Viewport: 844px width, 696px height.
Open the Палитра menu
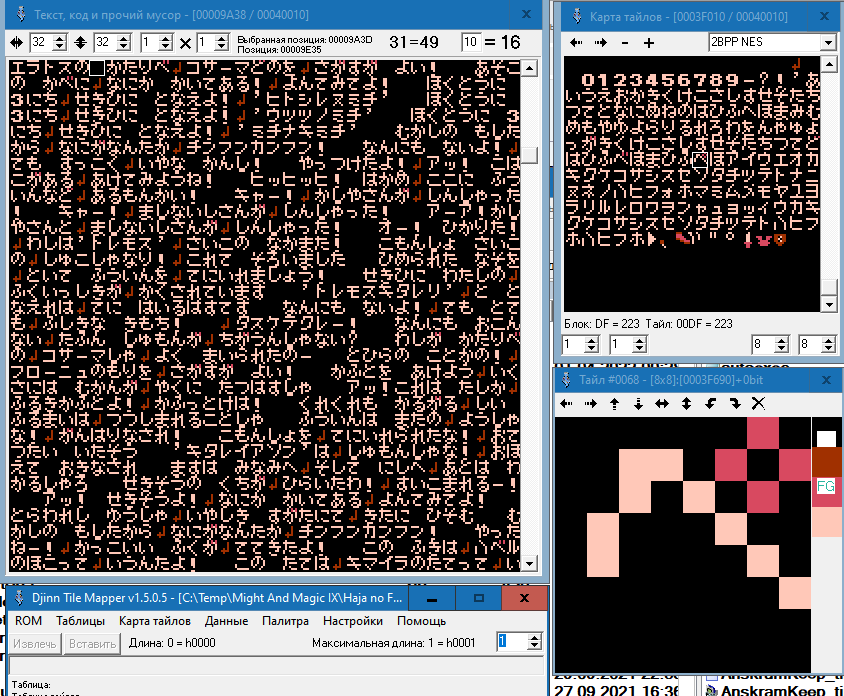point(285,621)
